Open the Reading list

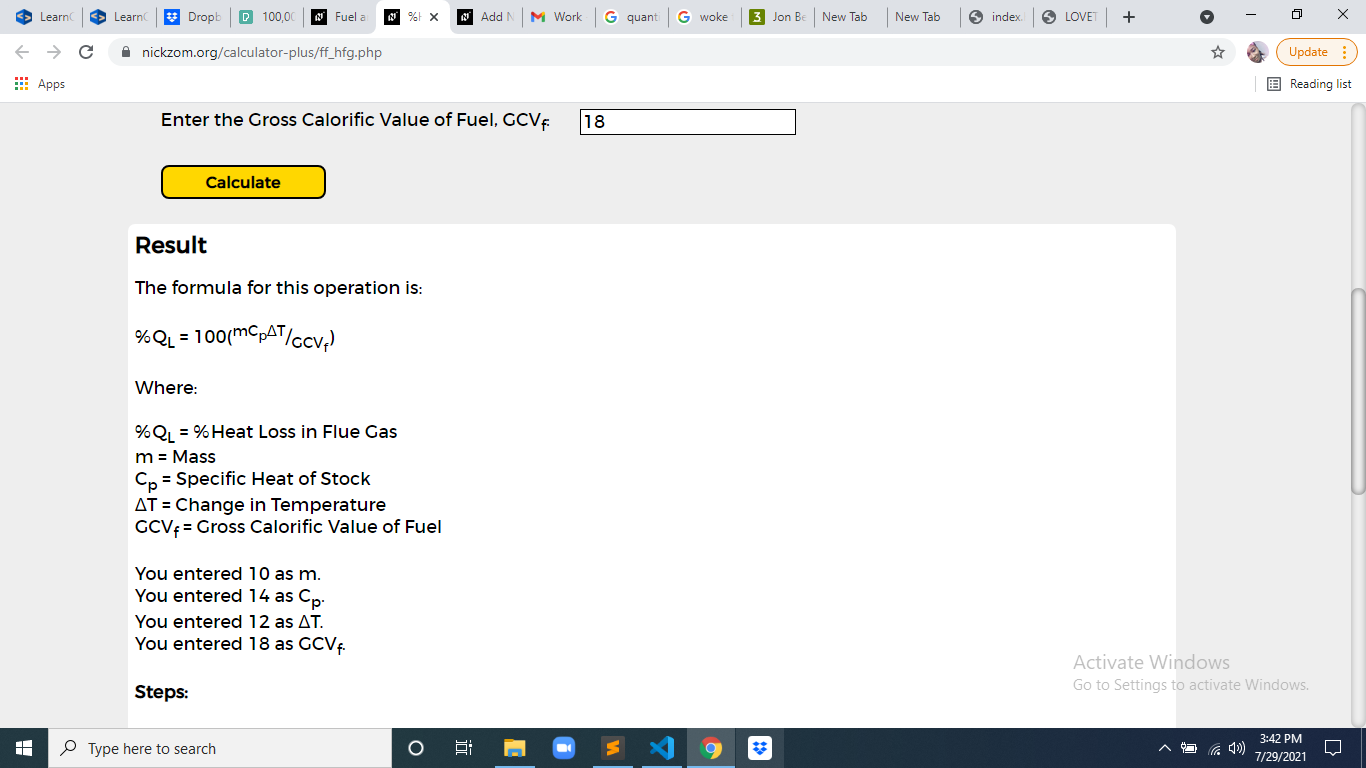(1309, 84)
